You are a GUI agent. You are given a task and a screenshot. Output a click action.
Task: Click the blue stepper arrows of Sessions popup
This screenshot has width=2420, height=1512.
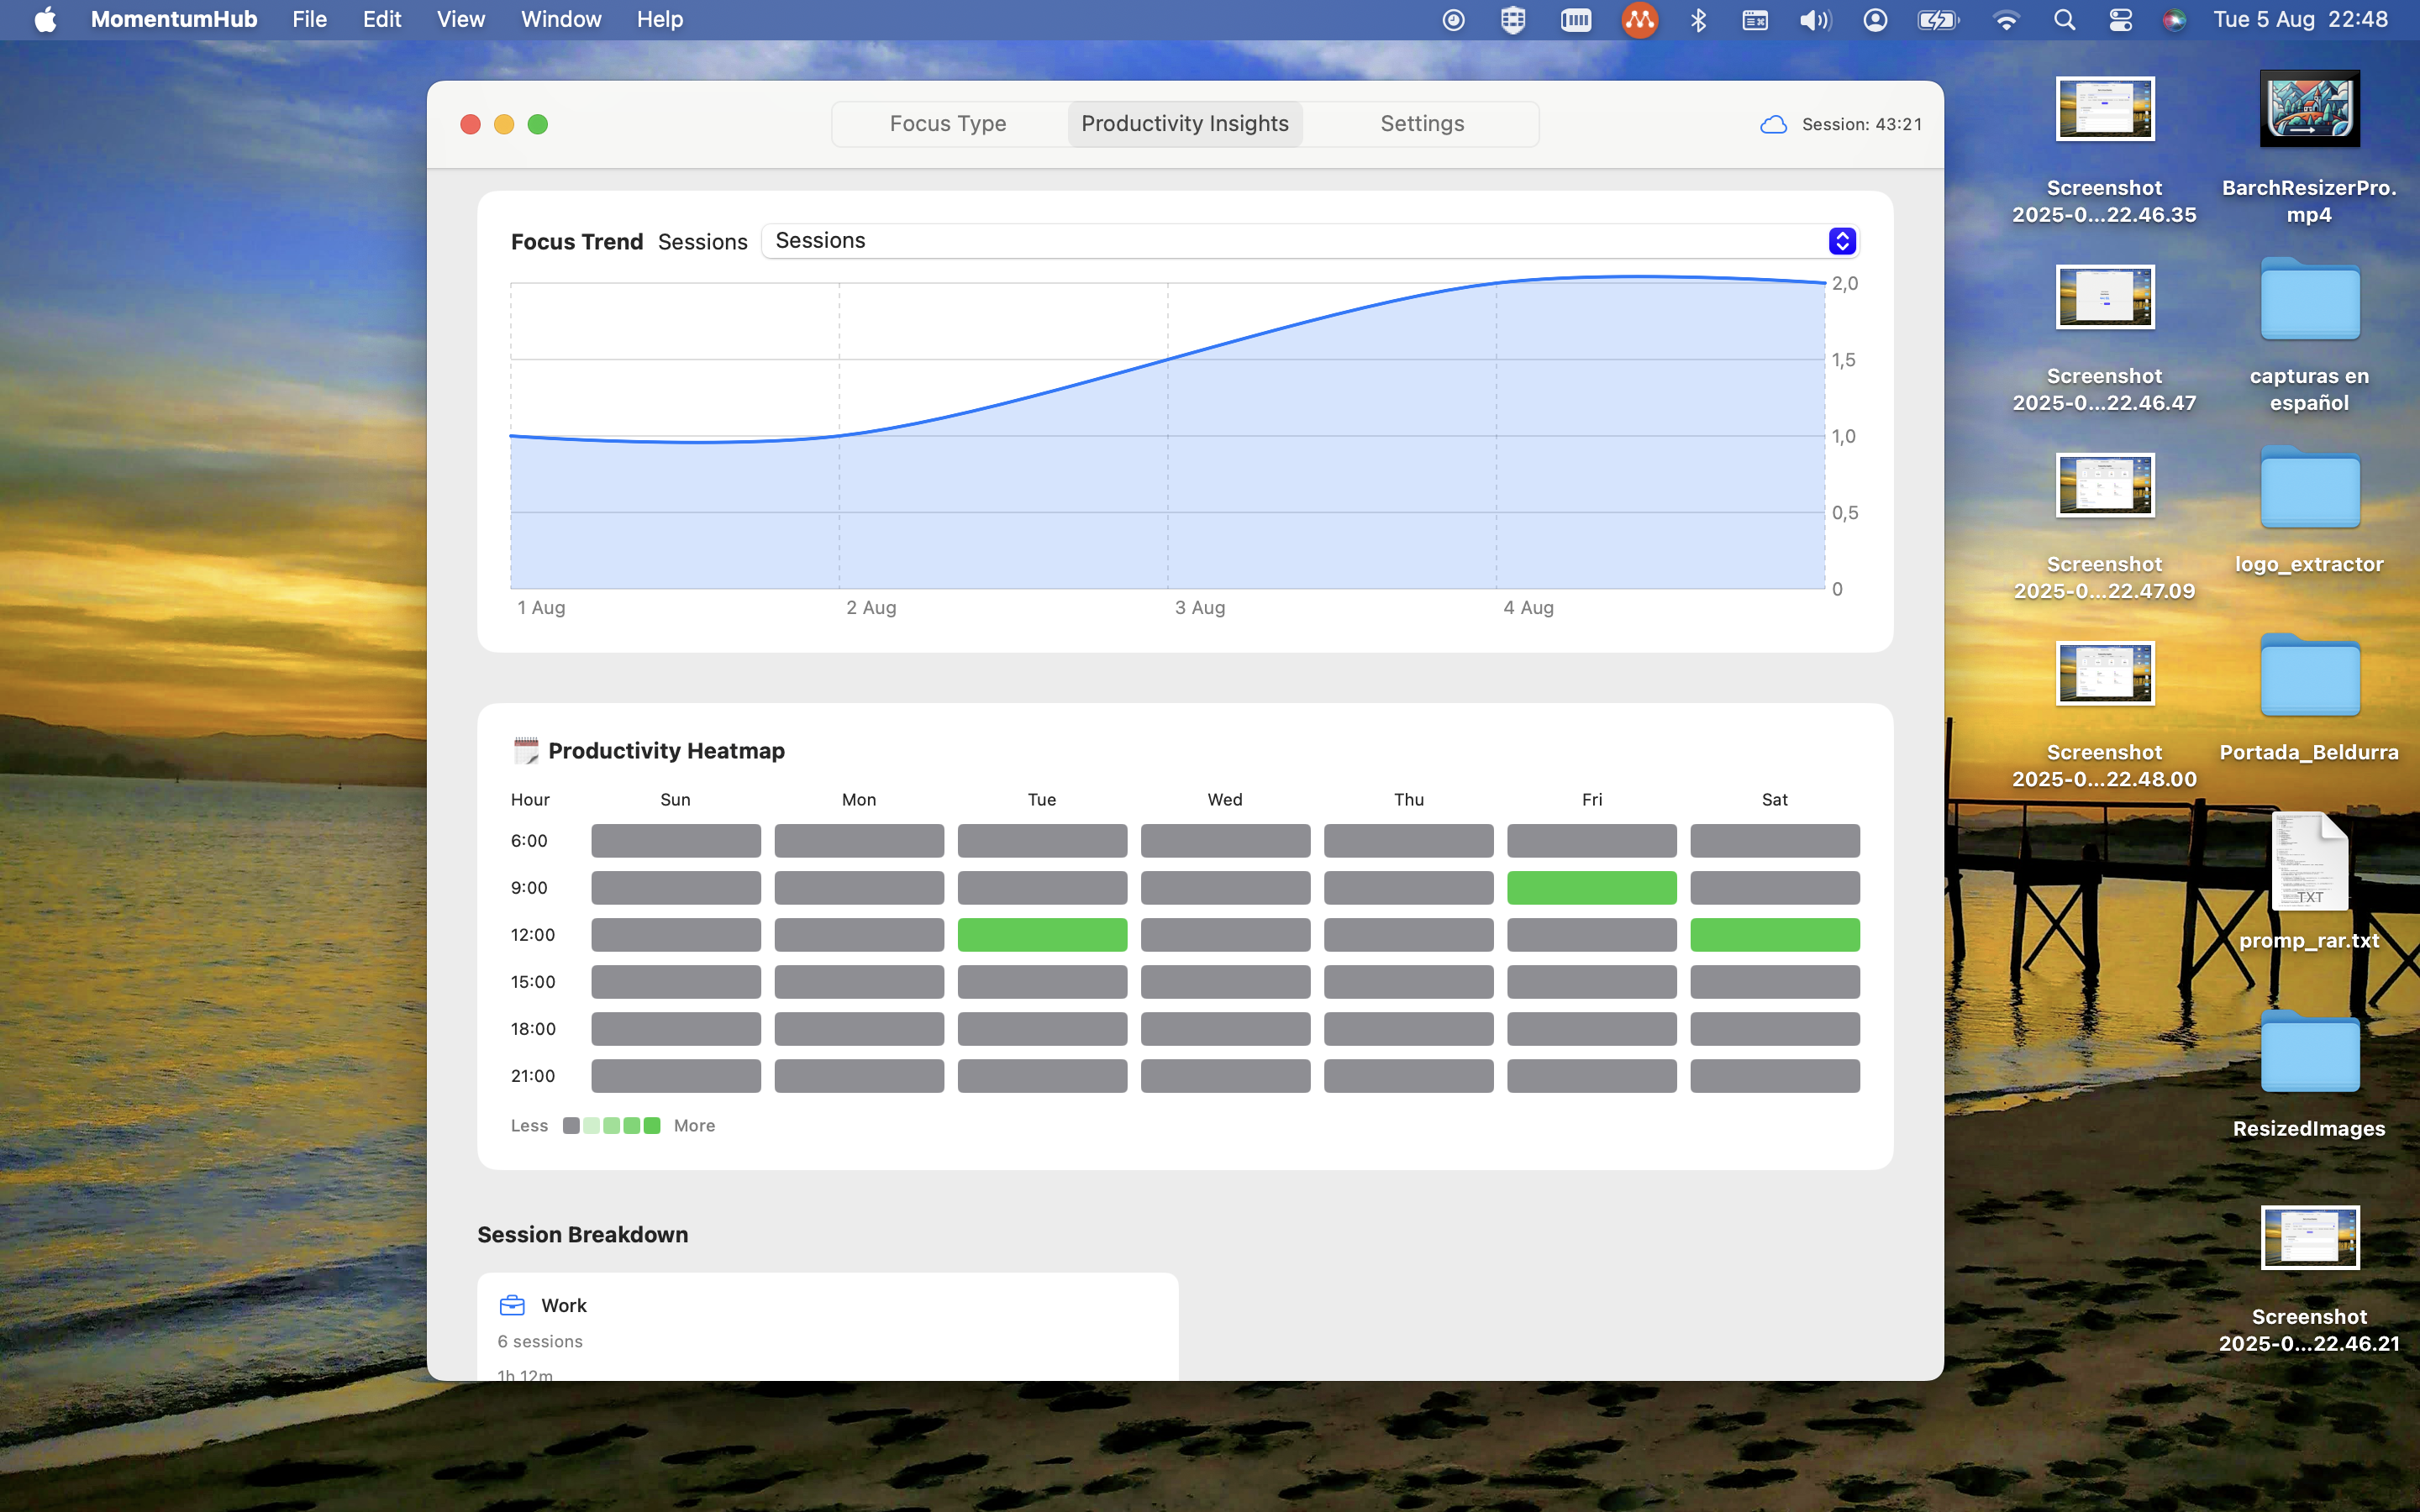click(1842, 241)
